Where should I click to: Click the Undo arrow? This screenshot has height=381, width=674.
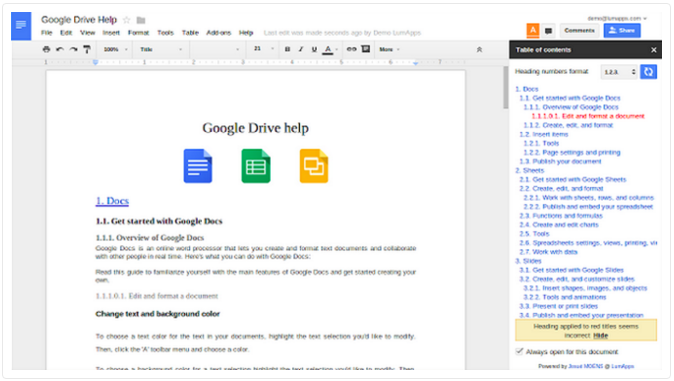pos(60,49)
